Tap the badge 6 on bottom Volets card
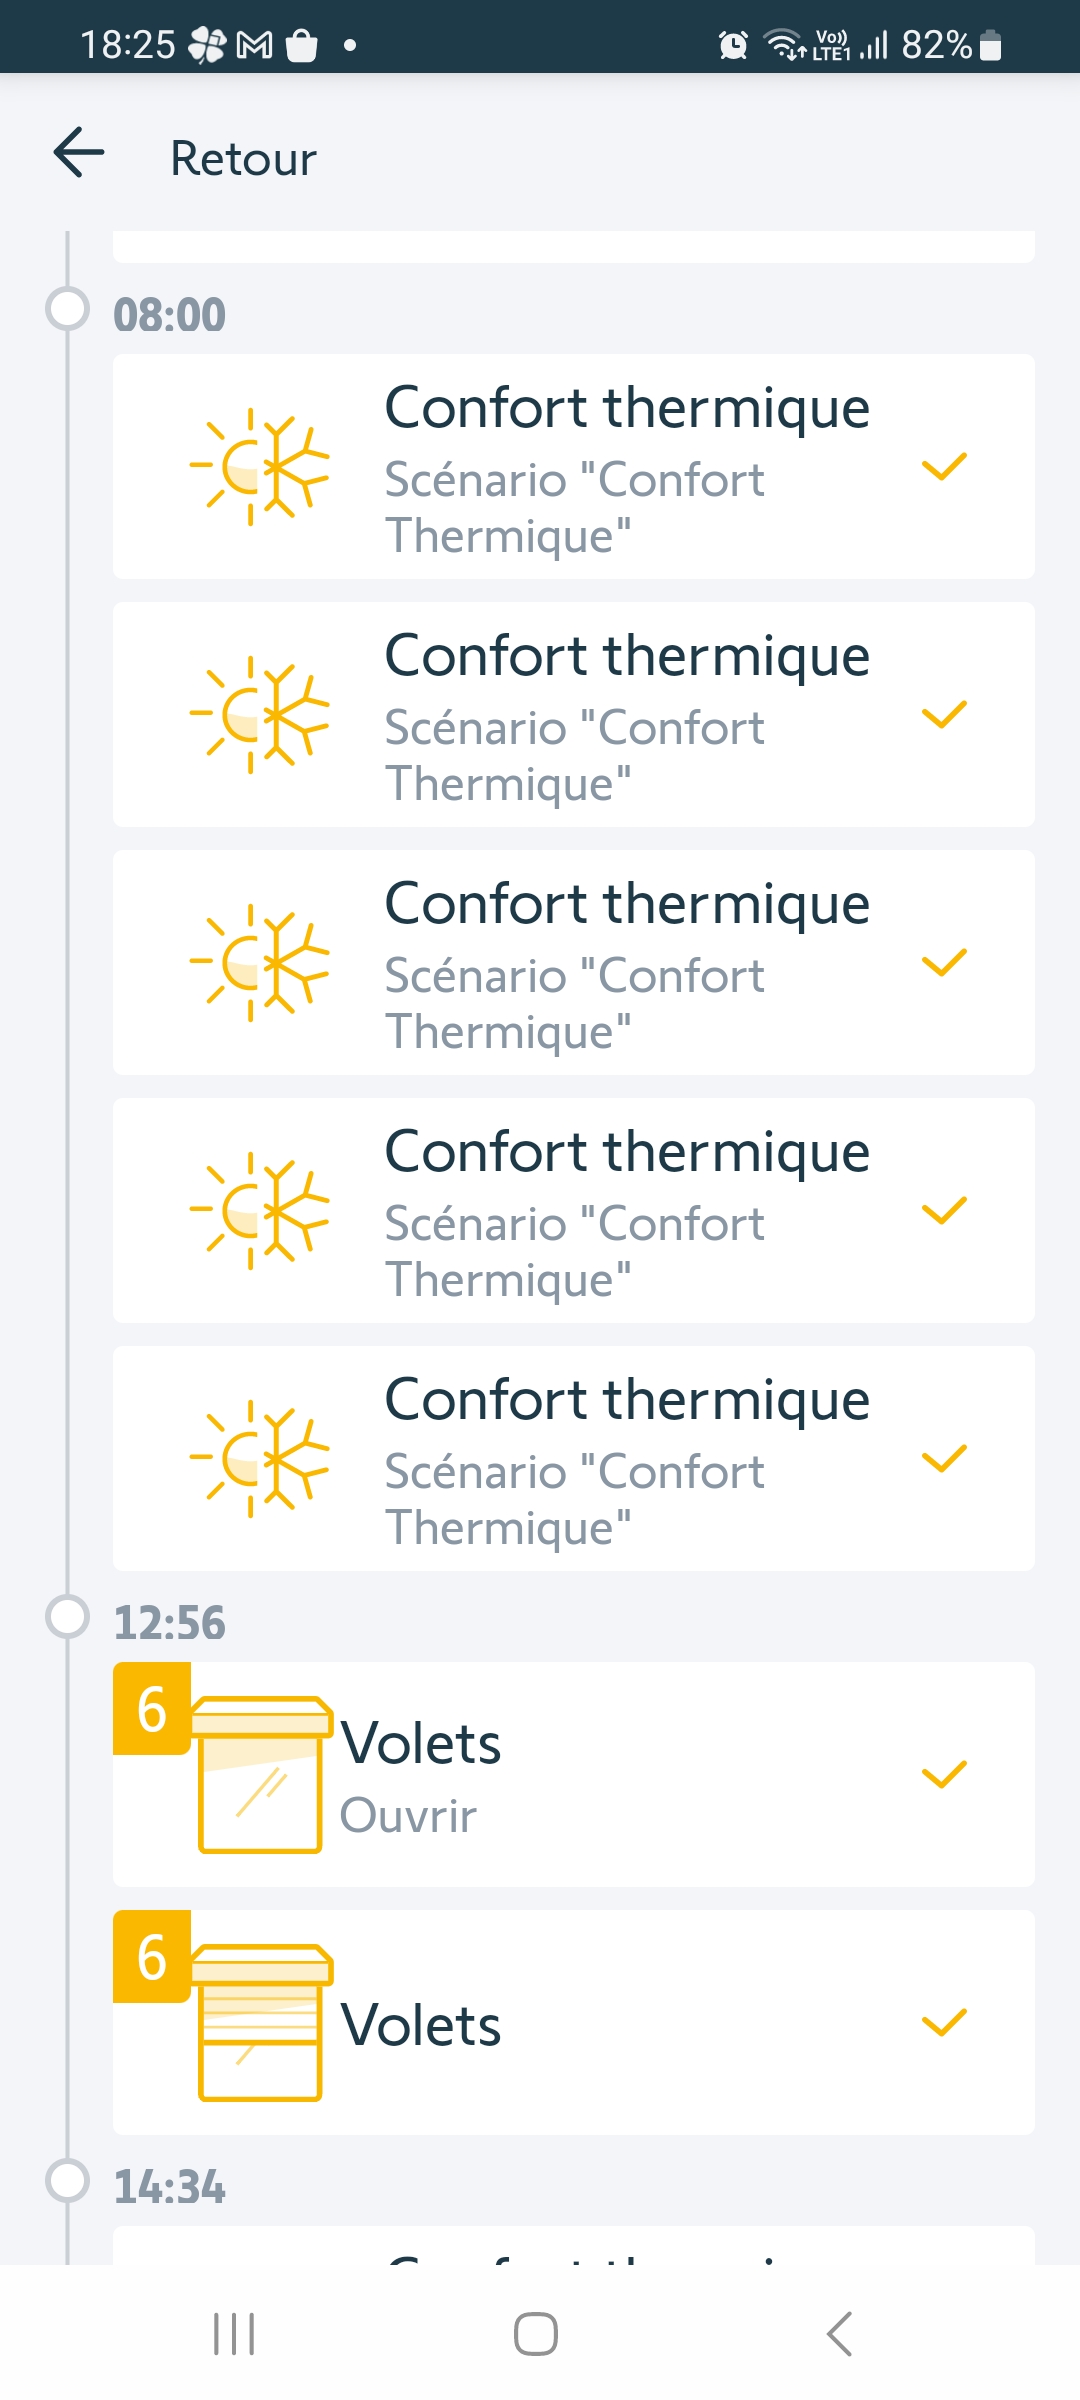 [151, 1956]
